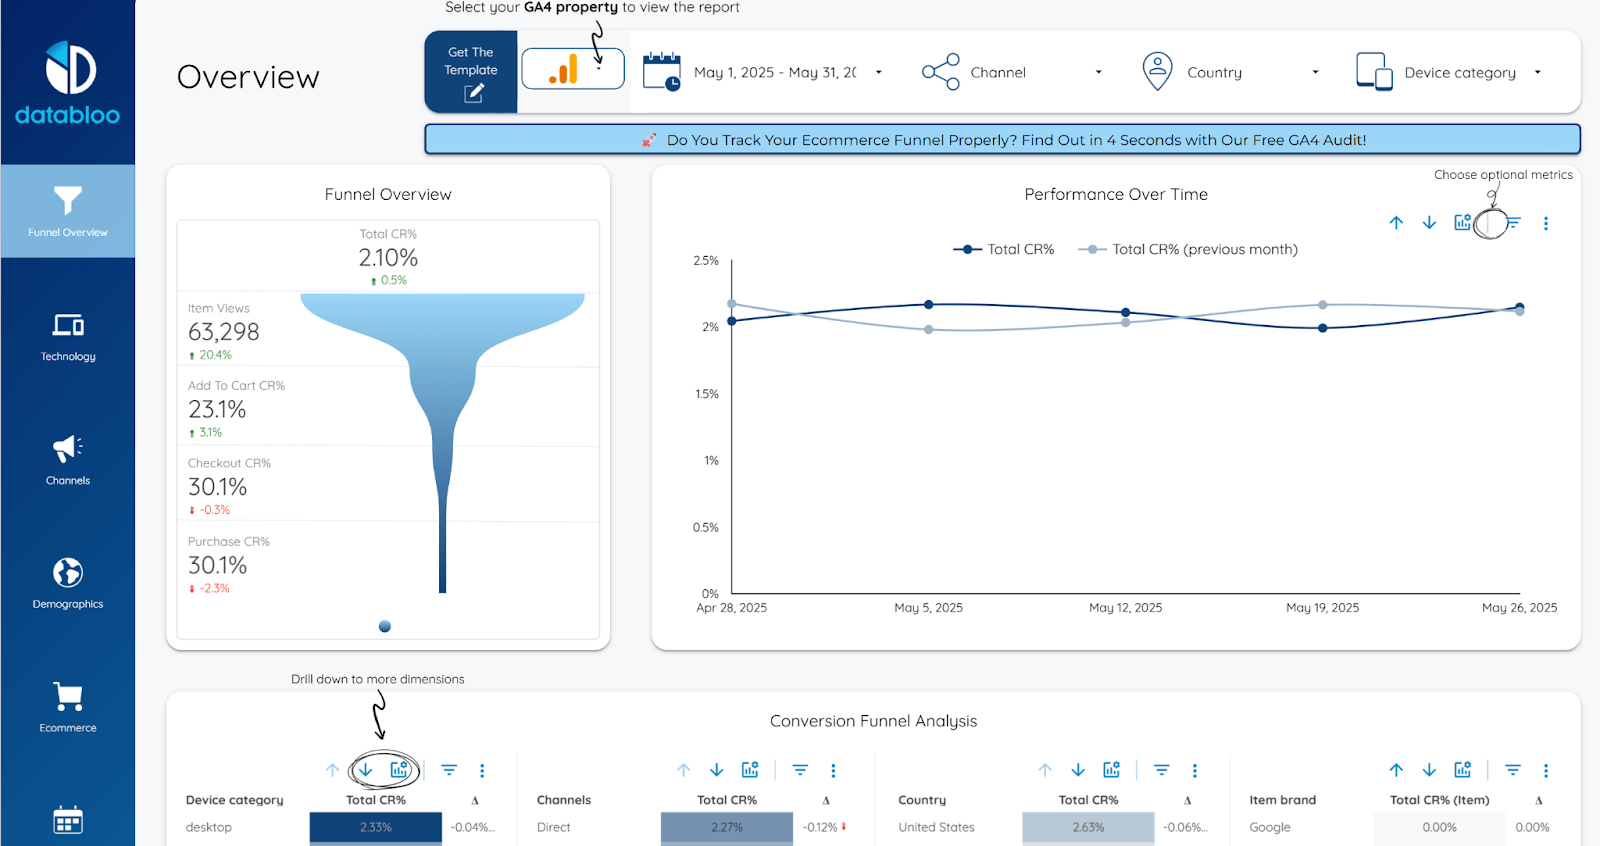Sort by Country column header
The height and width of the screenshot is (846, 1600).
[x=922, y=800]
